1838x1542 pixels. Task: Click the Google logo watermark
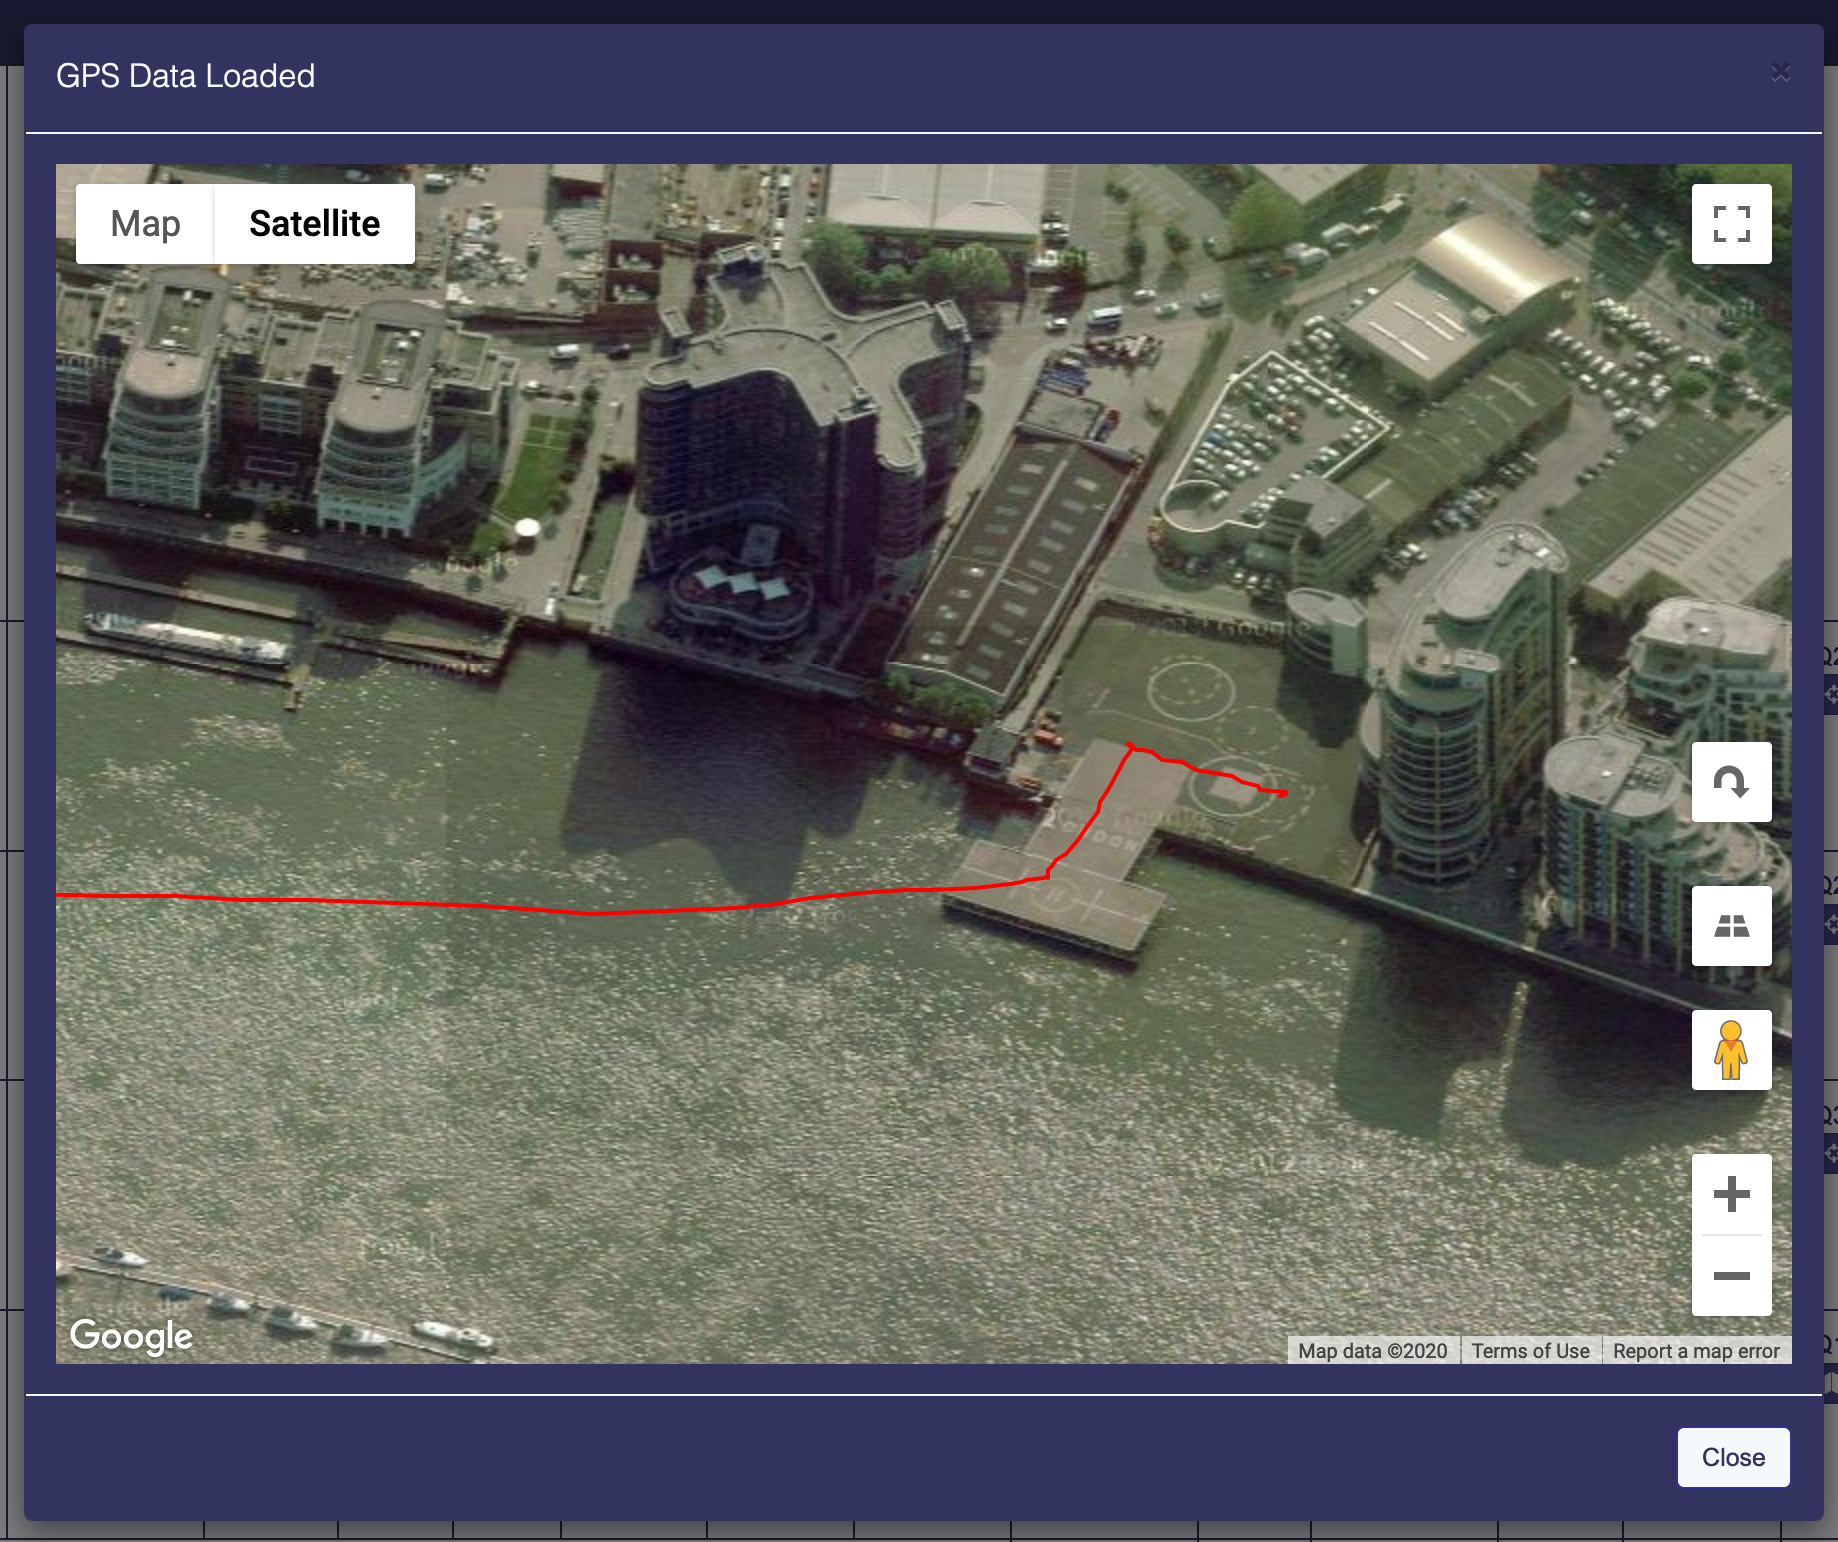tap(131, 1335)
